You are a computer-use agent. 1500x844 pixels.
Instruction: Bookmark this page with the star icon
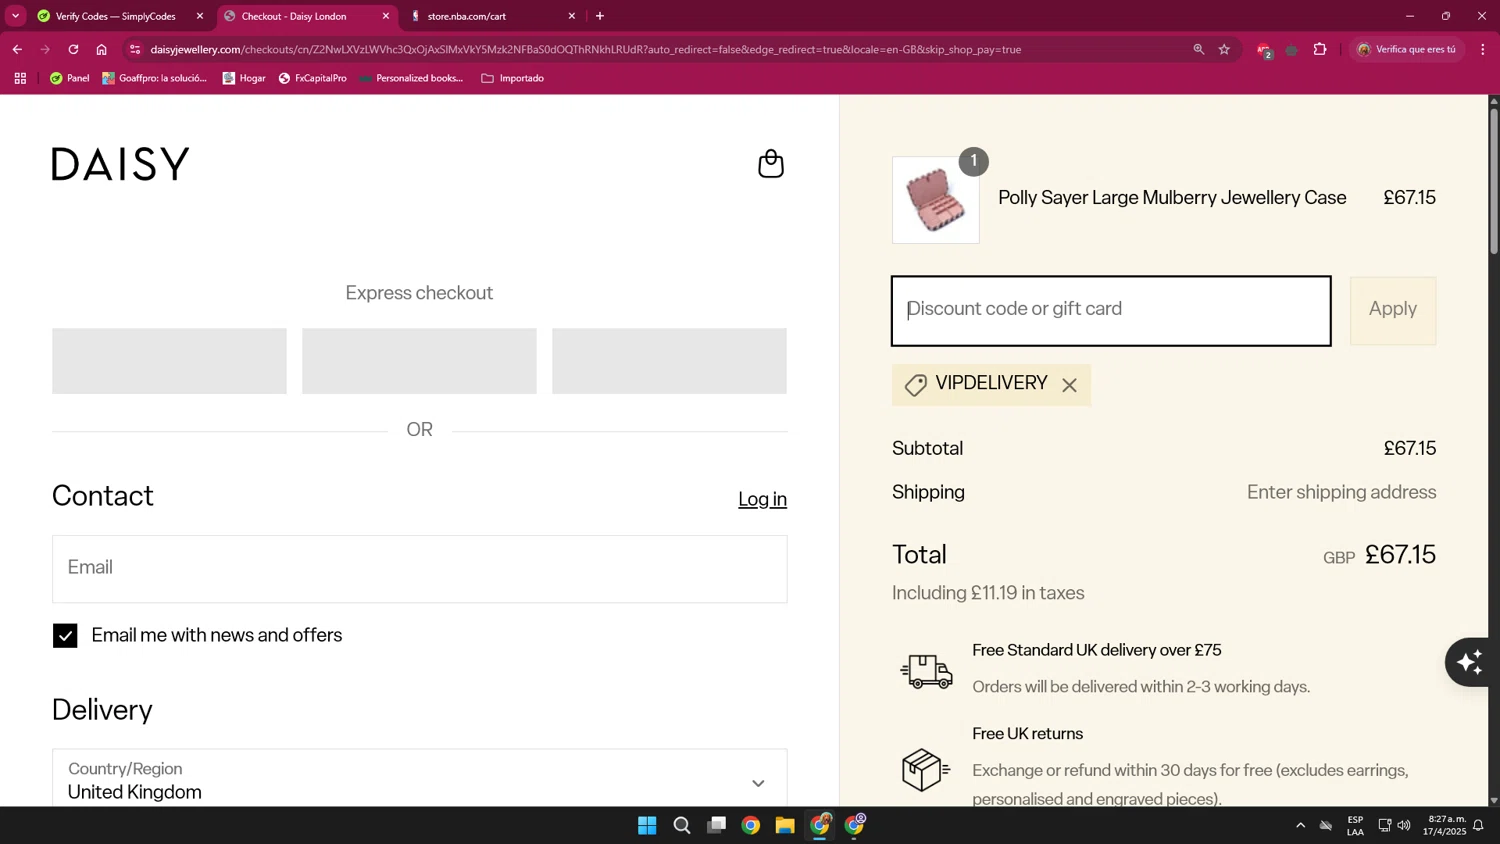coord(1224,49)
